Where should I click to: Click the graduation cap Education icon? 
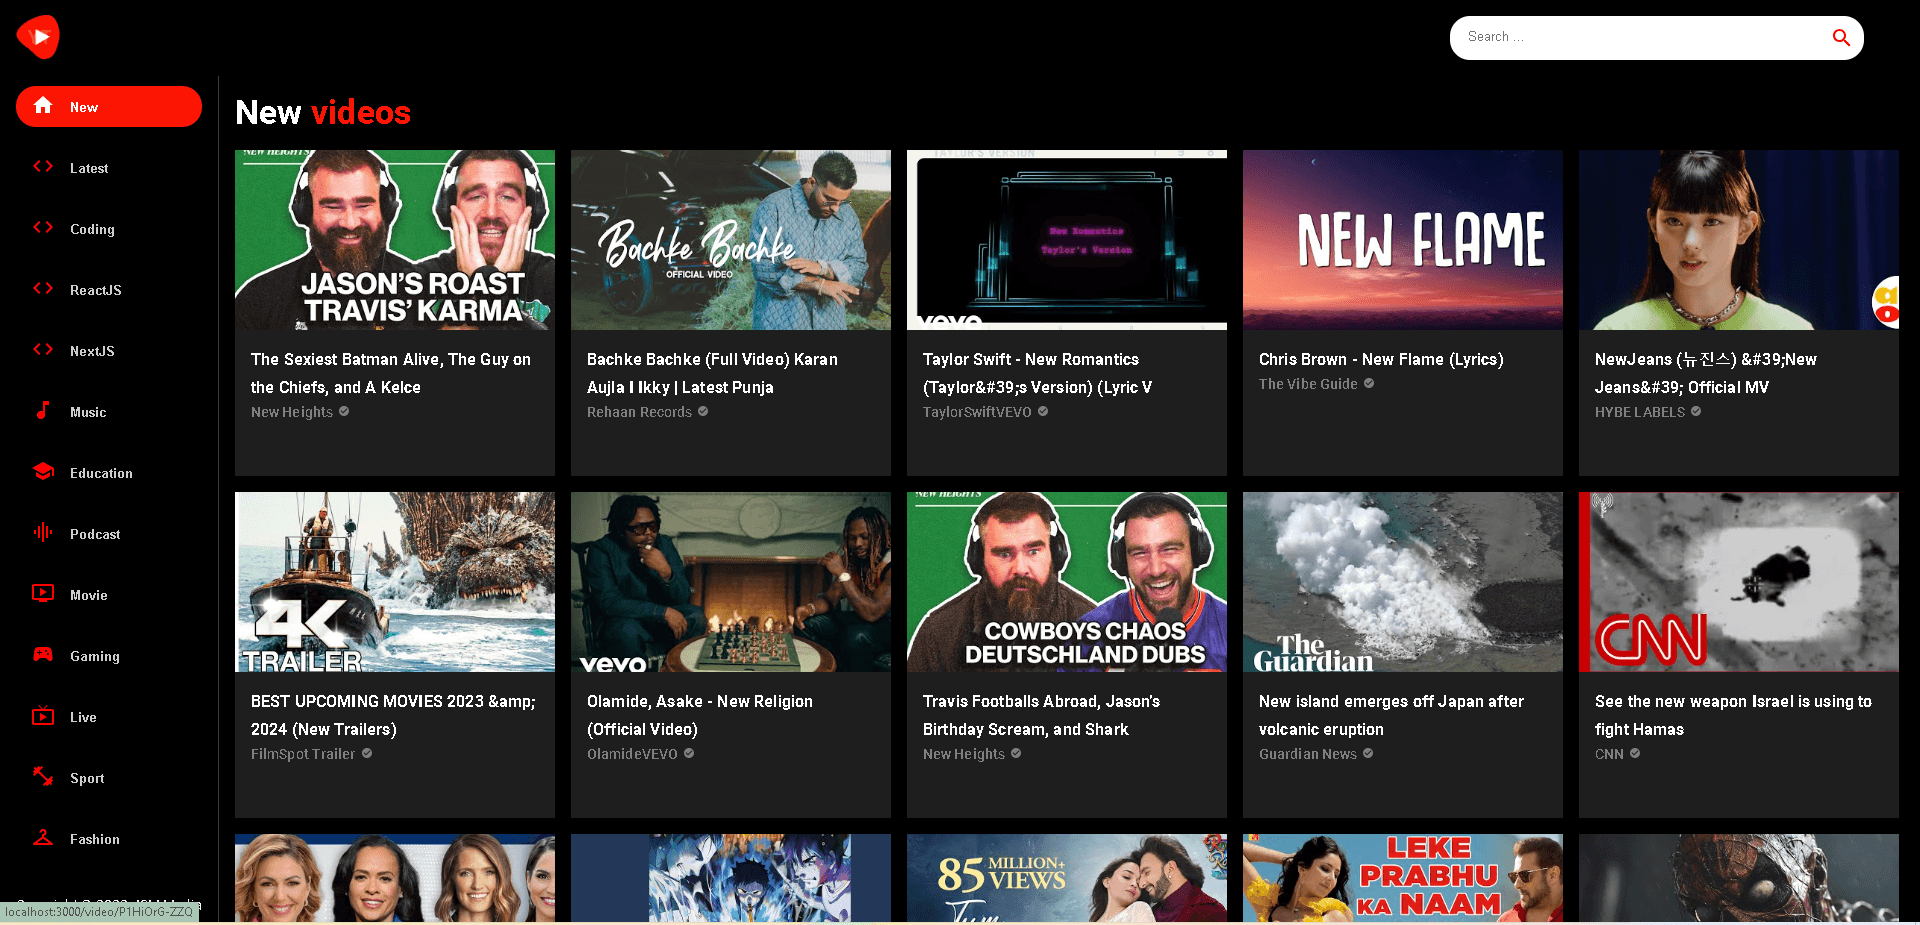coord(43,471)
